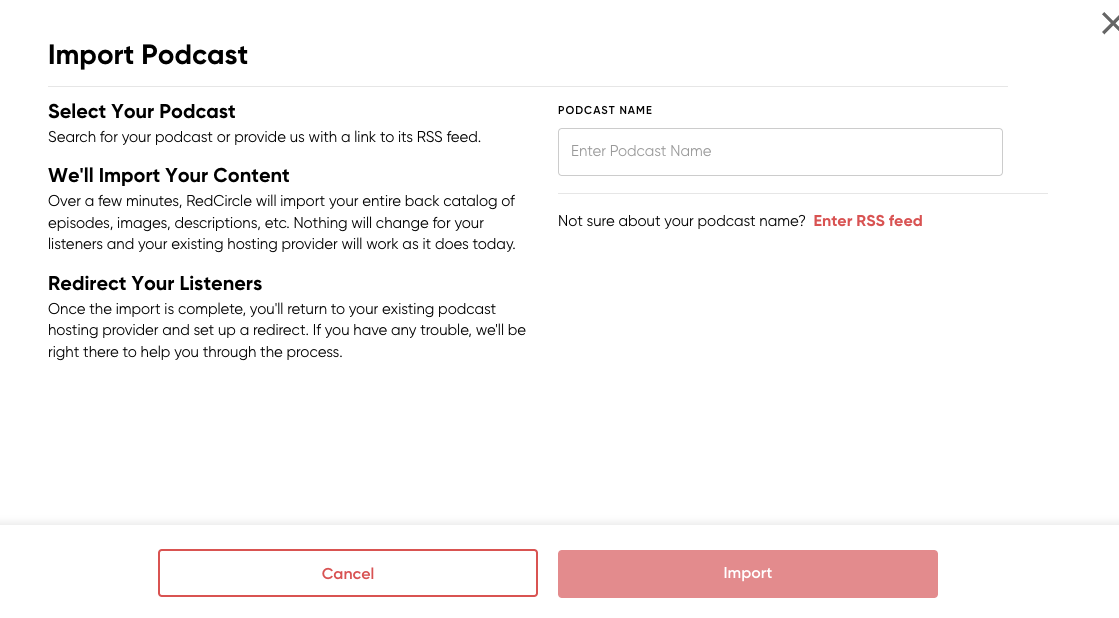Click the We'll Import Your Content heading
1119x618 pixels.
(x=168, y=176)
